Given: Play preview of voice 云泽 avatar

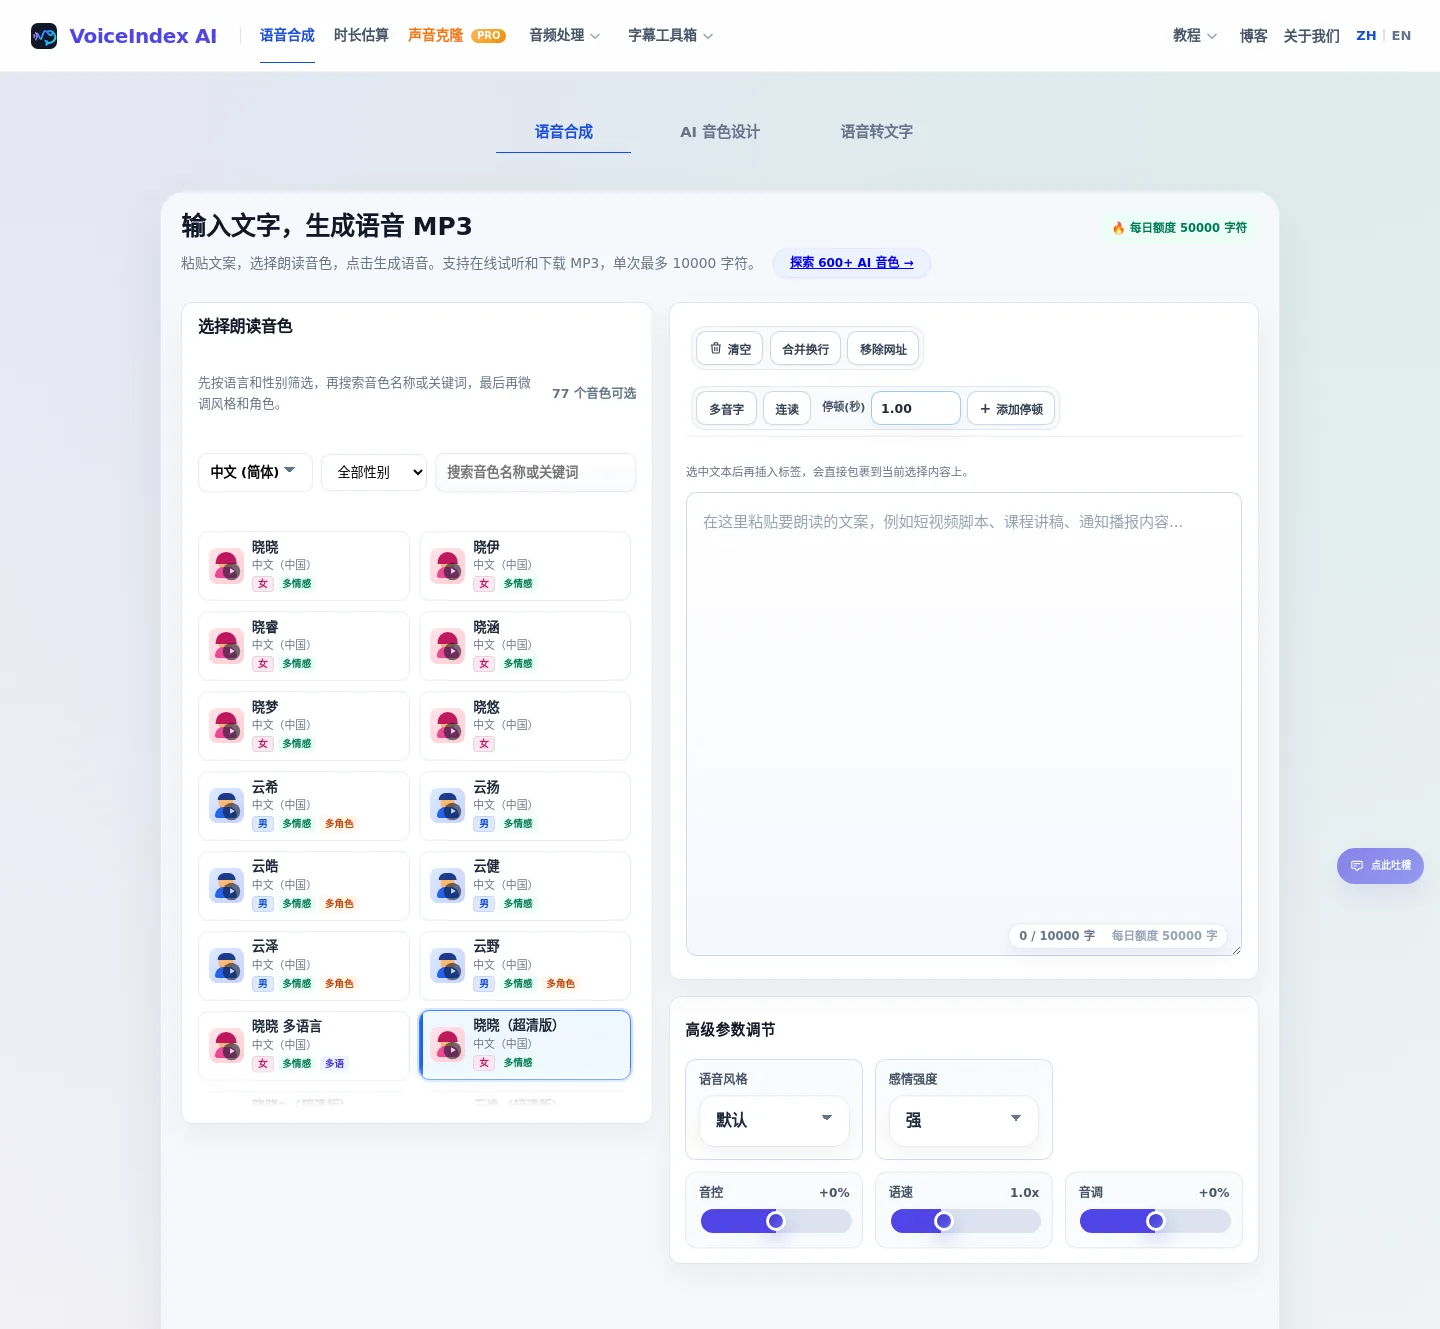Looking at the screenshot, I should coord(227,966).
